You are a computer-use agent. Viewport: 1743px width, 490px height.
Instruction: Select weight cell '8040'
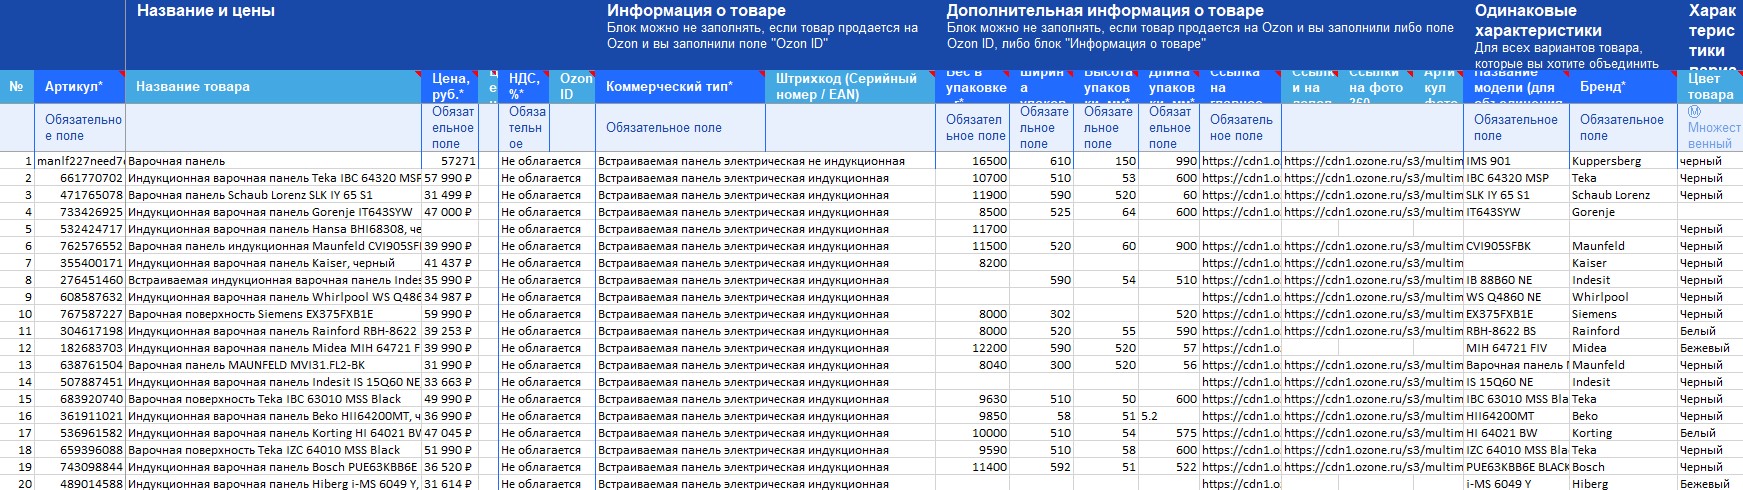point(974,365)
